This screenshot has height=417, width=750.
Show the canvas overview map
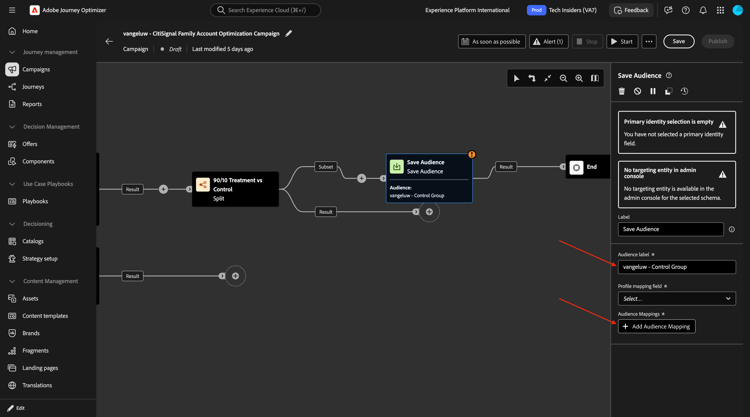click(x=595, y=78)
